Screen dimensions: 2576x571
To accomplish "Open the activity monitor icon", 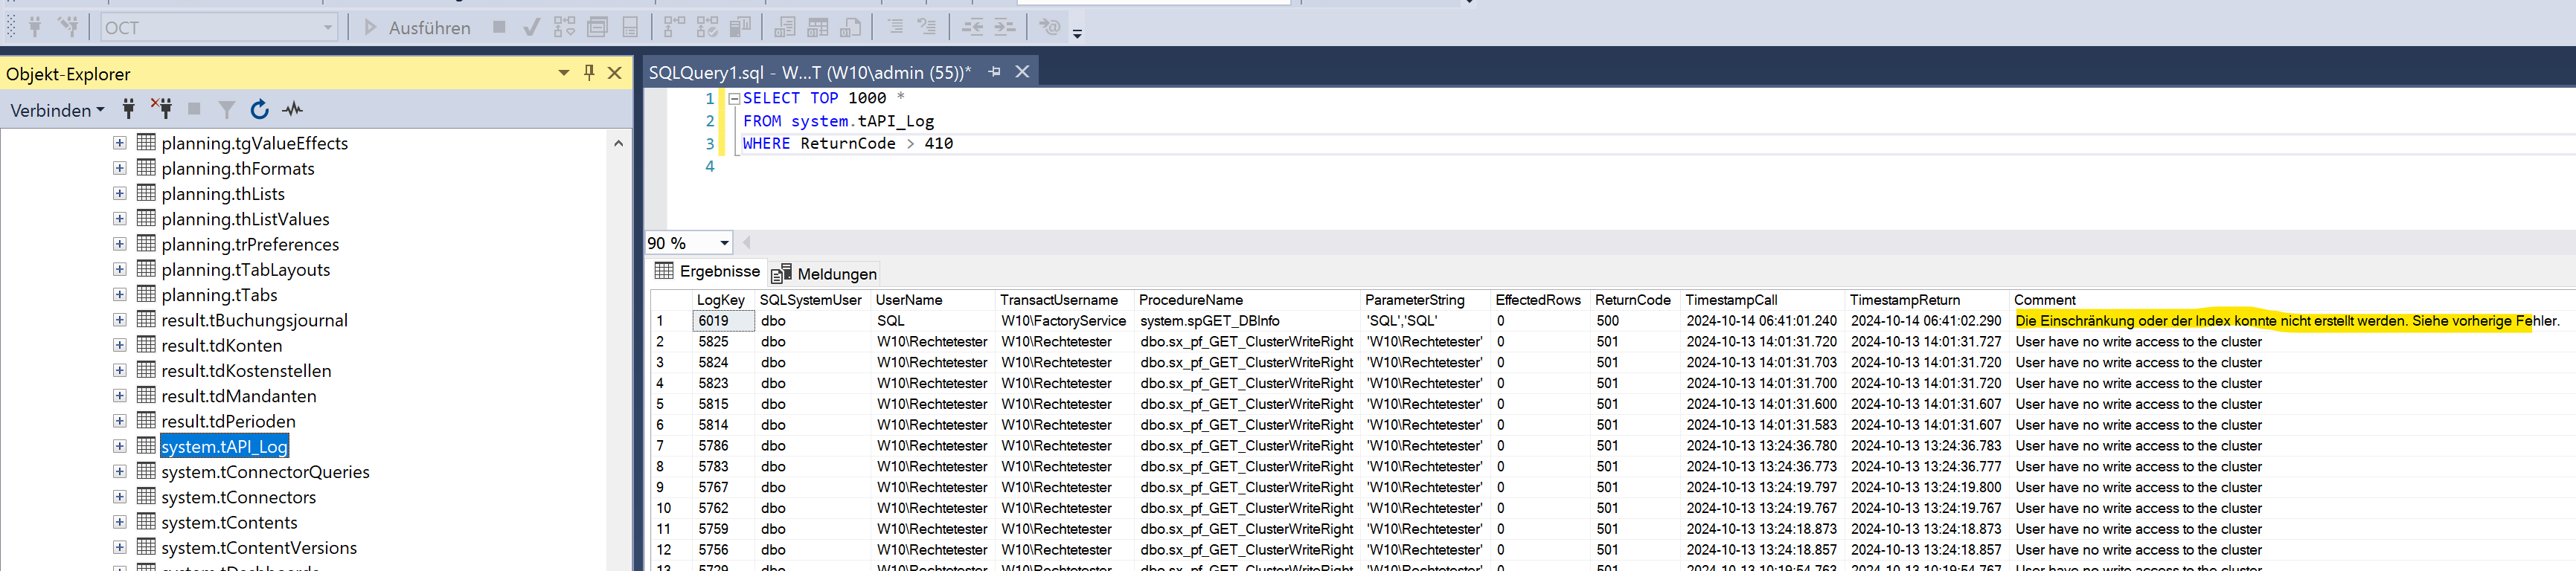I will (292, 110).
